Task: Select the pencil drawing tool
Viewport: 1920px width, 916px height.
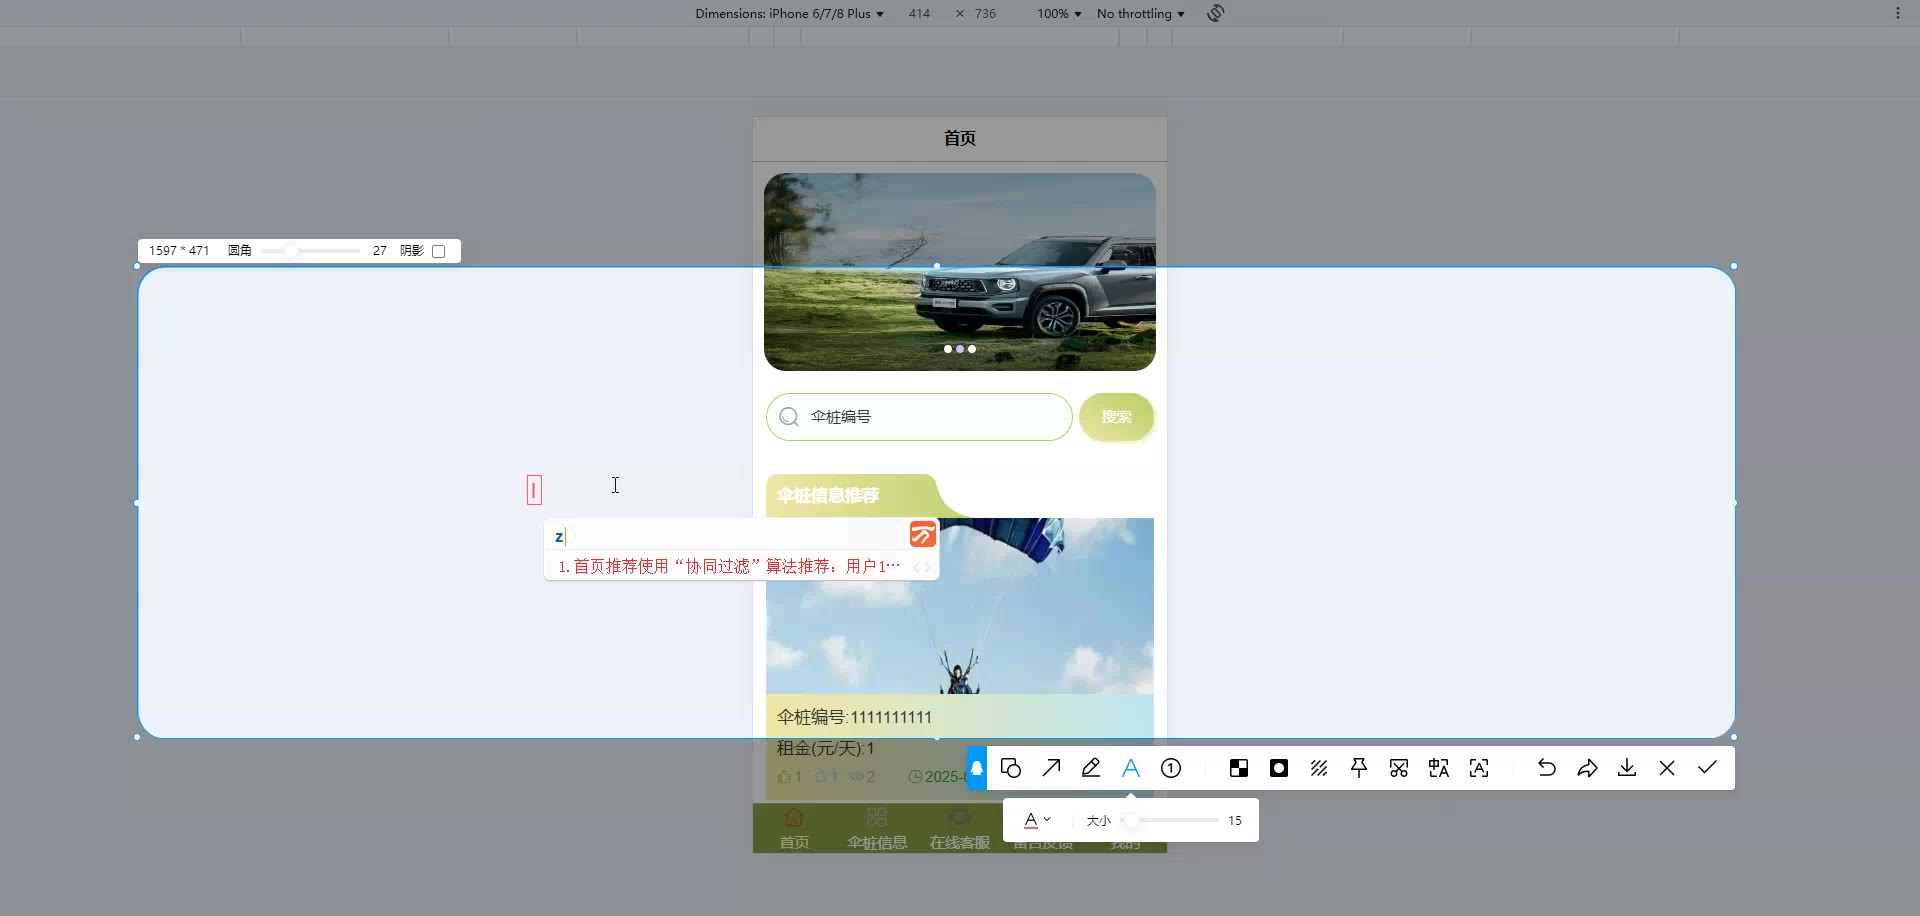Action: [1091, 768]
